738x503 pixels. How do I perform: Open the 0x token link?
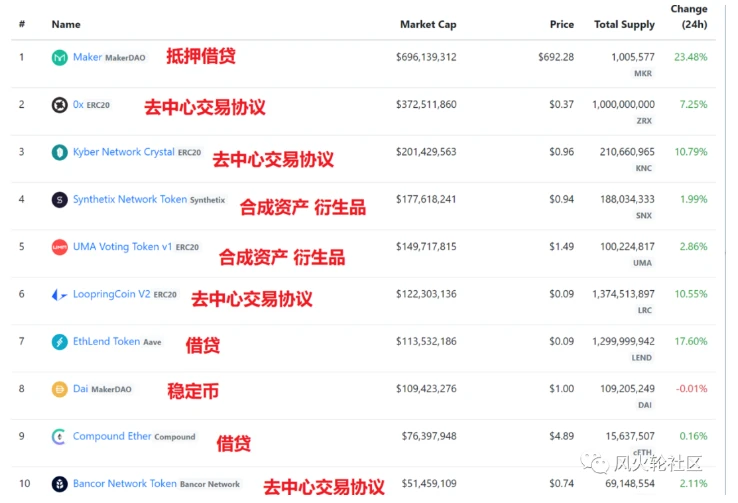(x=78, y=104)
